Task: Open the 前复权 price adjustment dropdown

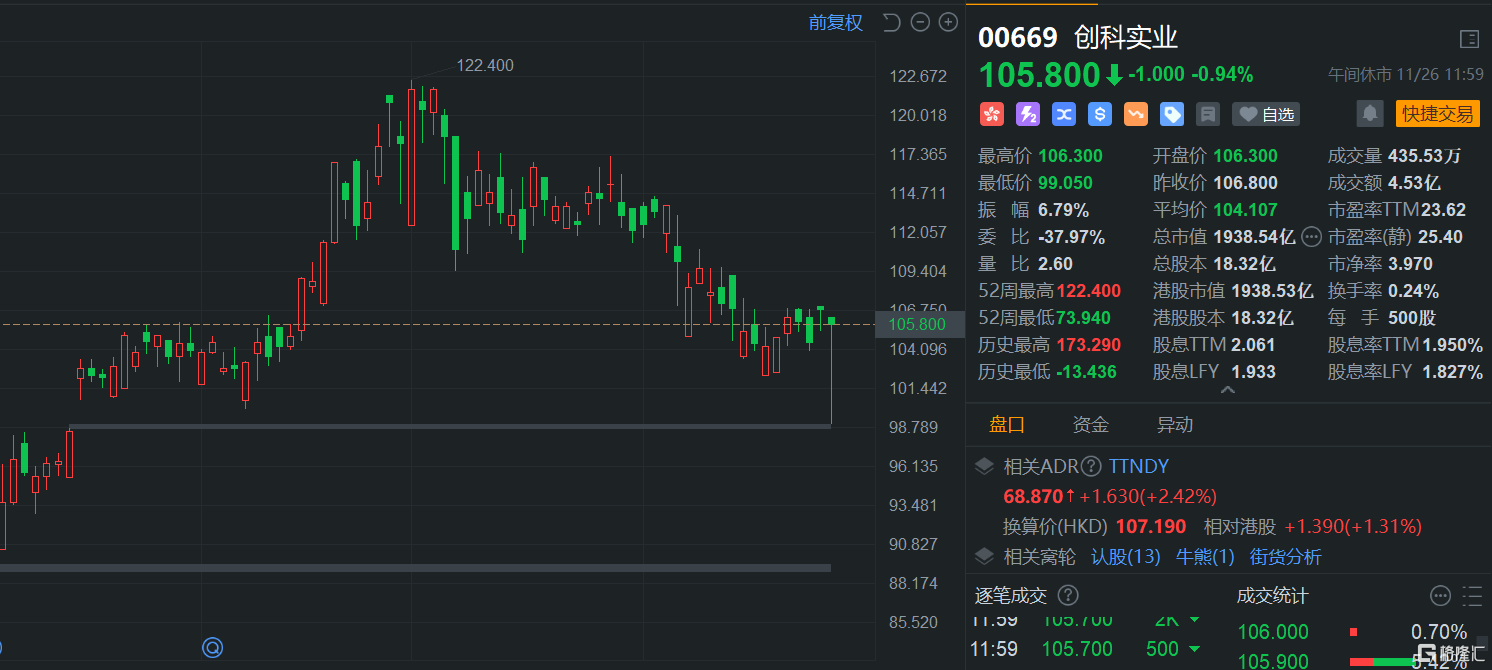Action: pos(835,23)
